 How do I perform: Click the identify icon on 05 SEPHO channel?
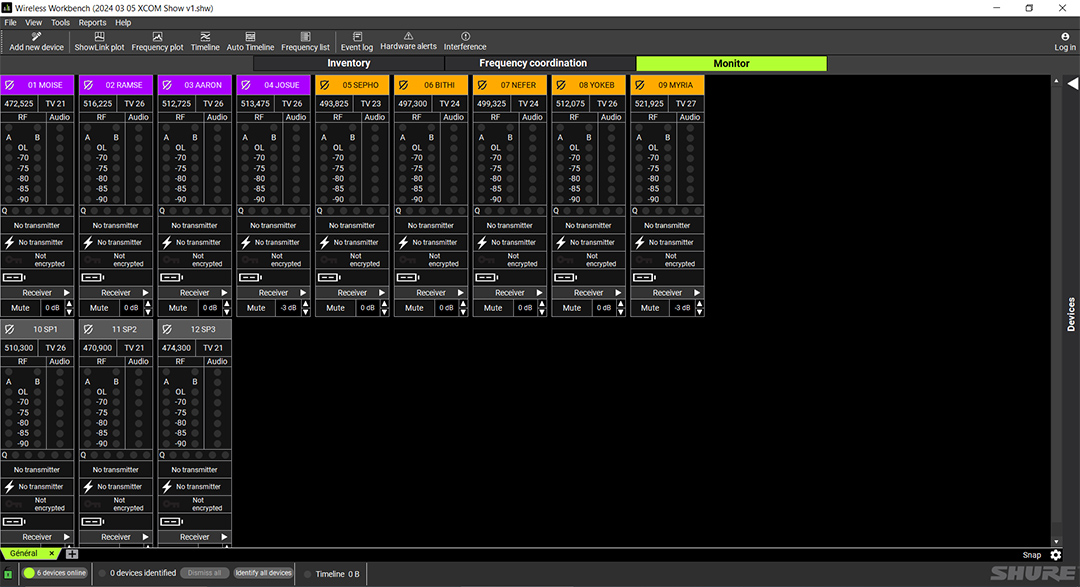(324, 85)
